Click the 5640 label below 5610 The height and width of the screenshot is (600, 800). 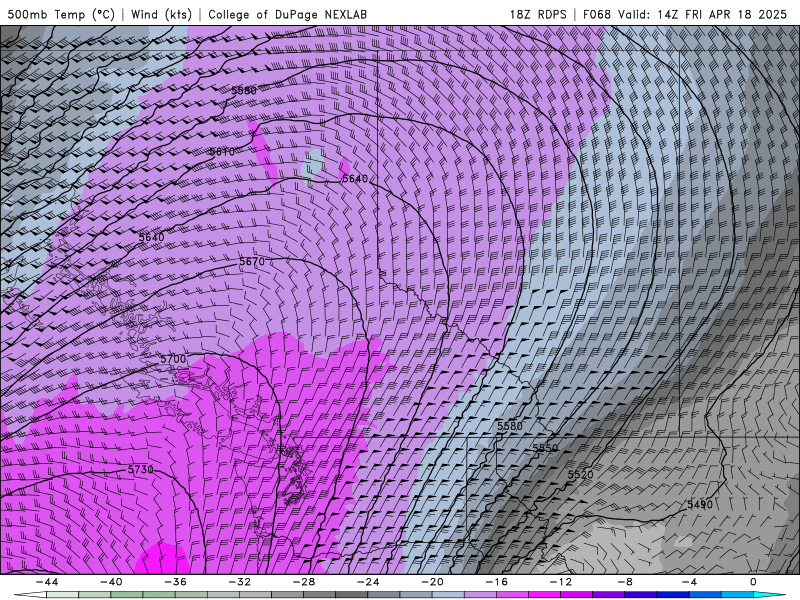point(355,179)
